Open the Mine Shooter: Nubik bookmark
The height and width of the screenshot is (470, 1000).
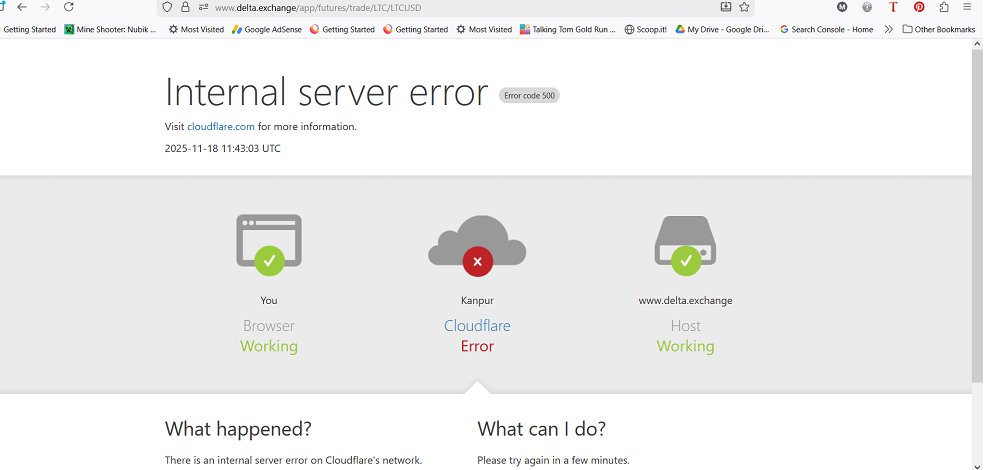(110, 29)
